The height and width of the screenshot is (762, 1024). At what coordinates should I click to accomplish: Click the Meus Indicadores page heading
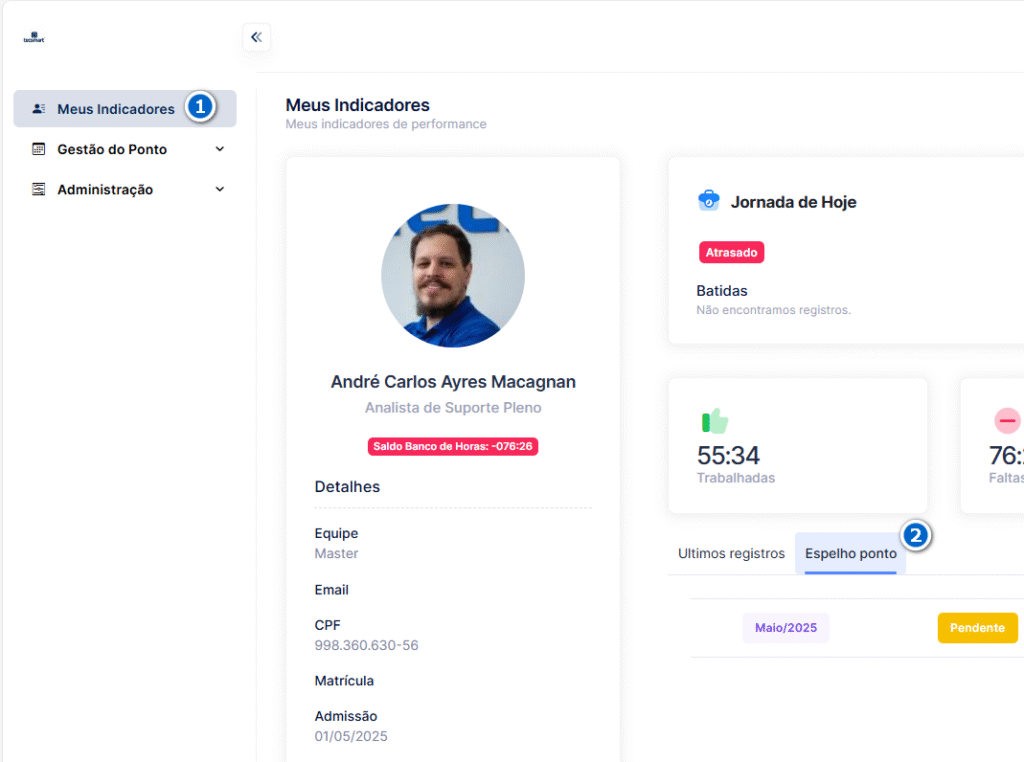click(357, 105)
